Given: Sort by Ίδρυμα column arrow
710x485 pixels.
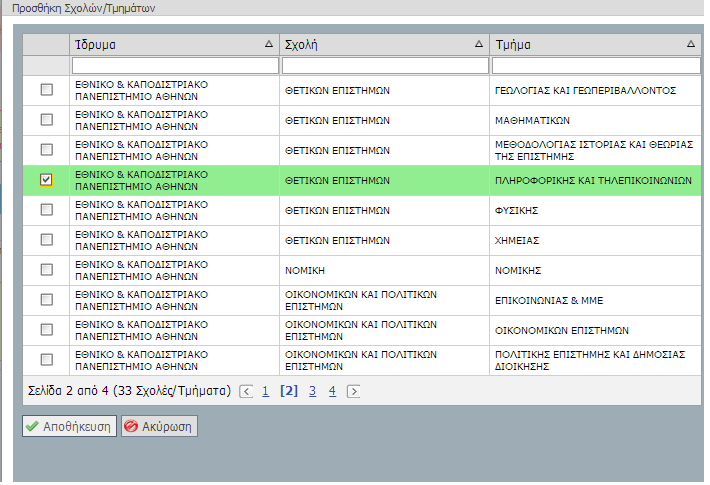Looking at the screenshot, I should pyautogui.click(x=269, y=44).
